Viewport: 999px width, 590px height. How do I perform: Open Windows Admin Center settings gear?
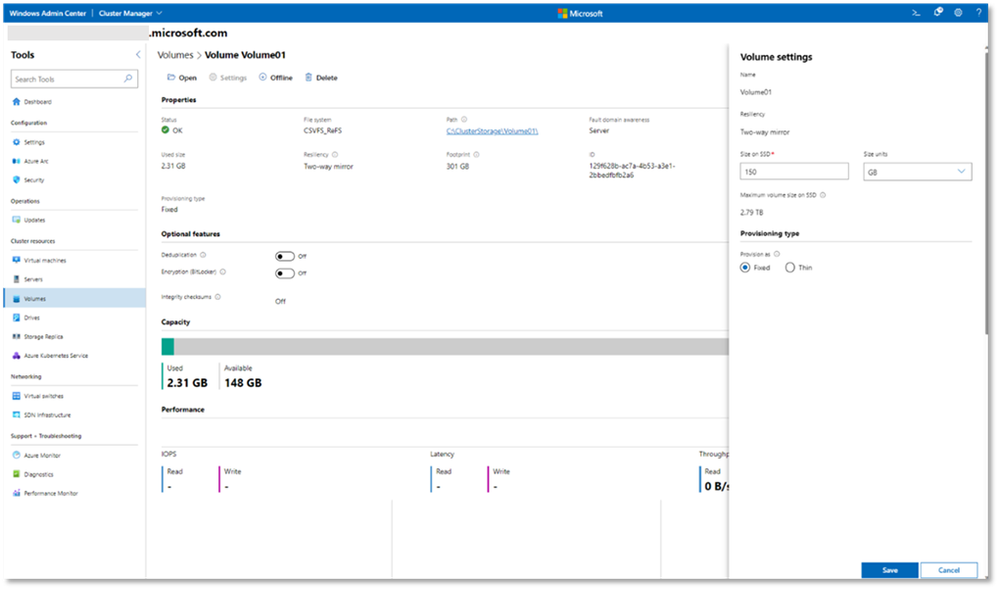tap(958, 13)
